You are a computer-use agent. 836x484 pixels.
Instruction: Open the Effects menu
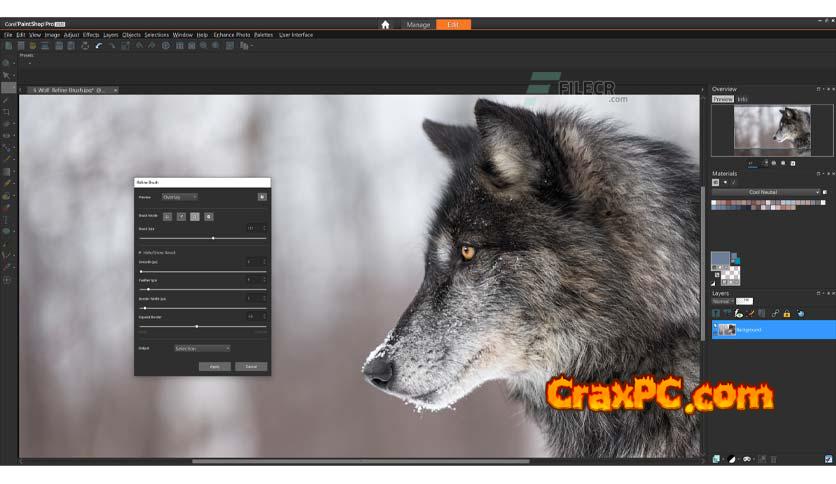point(91,34)
